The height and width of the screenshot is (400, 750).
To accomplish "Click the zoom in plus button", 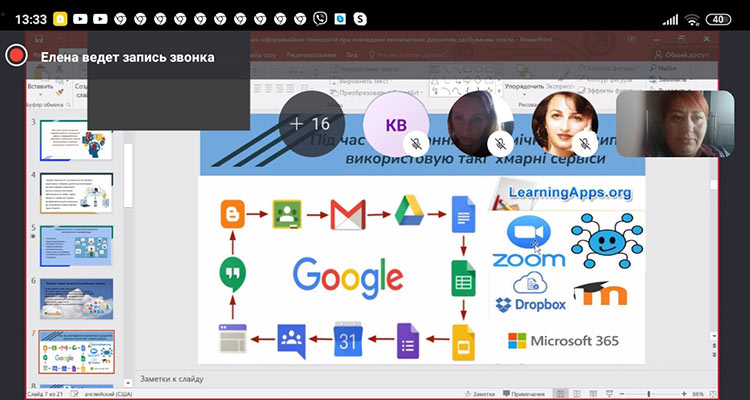I will (x=684, y=394).
